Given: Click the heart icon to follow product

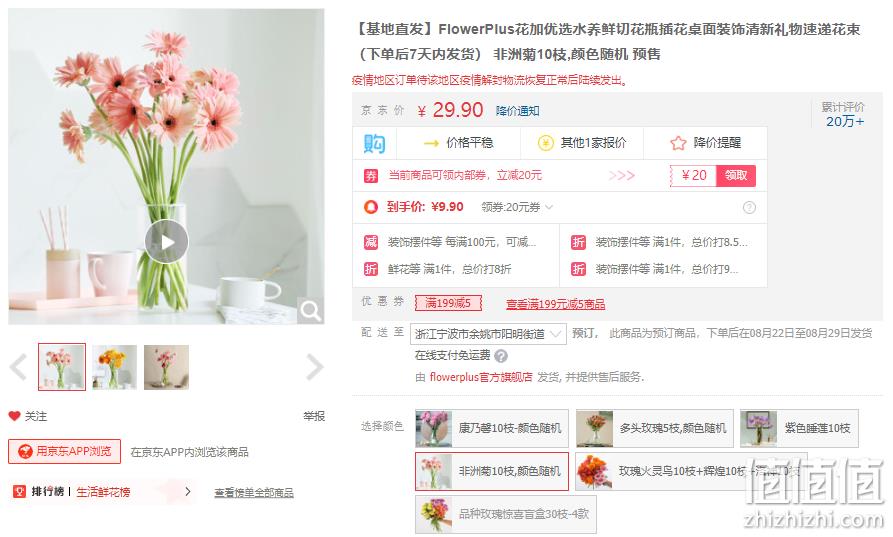Looking at the screenshot, I should pos(14,416).
